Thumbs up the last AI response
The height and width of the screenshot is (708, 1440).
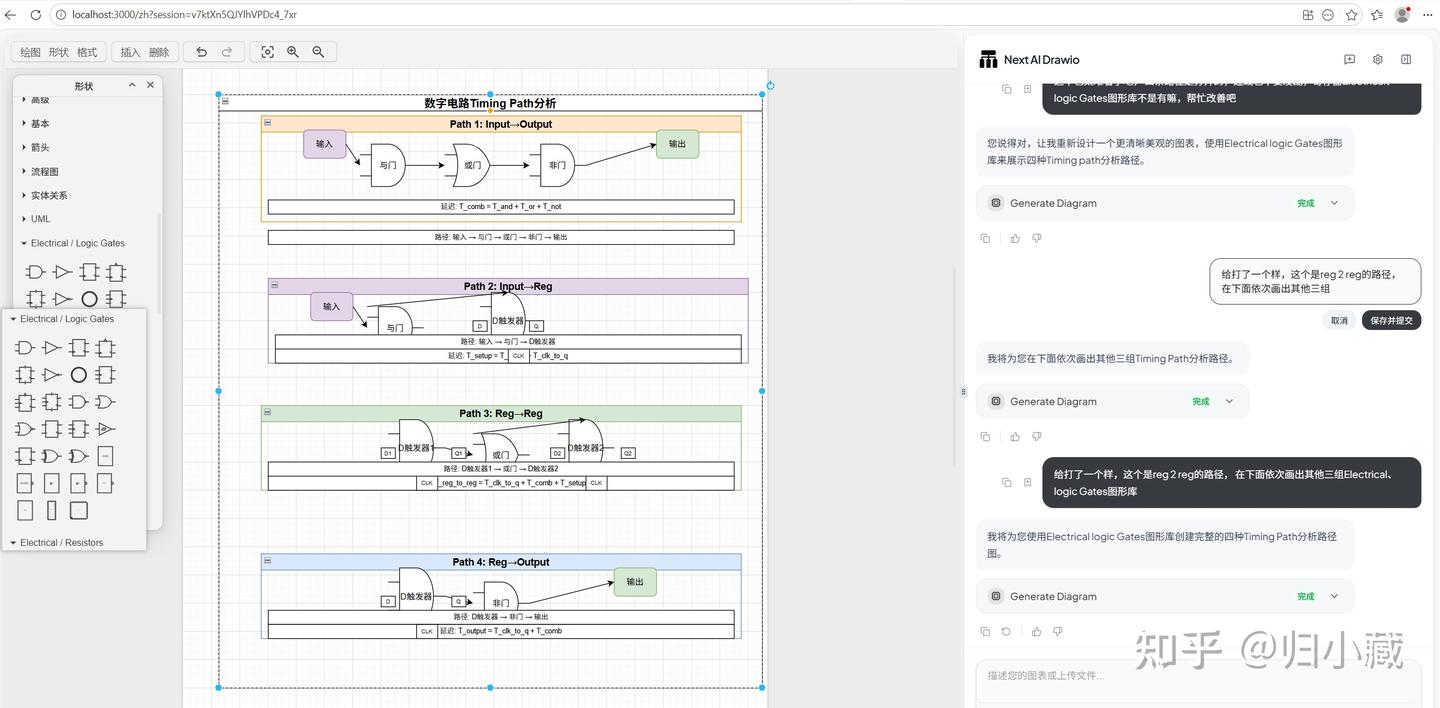(x=1036, y=632)
